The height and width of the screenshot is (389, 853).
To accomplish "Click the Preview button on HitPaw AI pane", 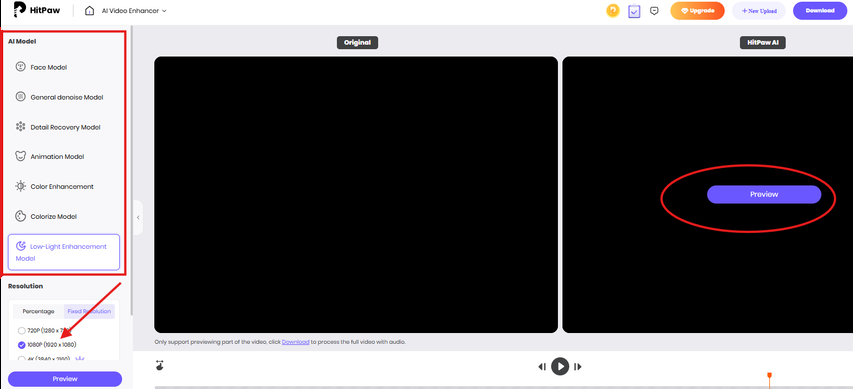I will pos(764,194).
